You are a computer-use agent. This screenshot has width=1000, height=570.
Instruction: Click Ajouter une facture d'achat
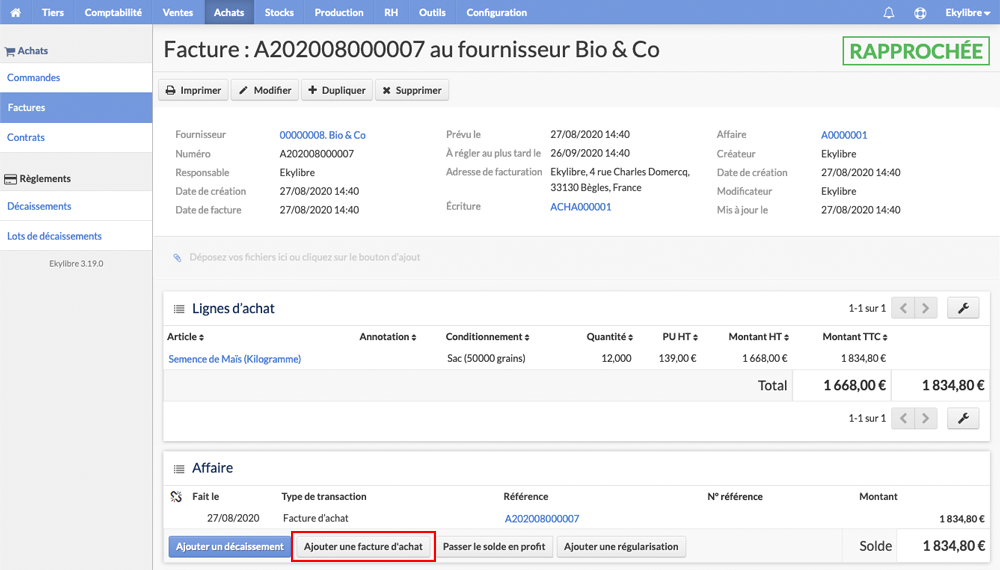click(x=363, y=546)
